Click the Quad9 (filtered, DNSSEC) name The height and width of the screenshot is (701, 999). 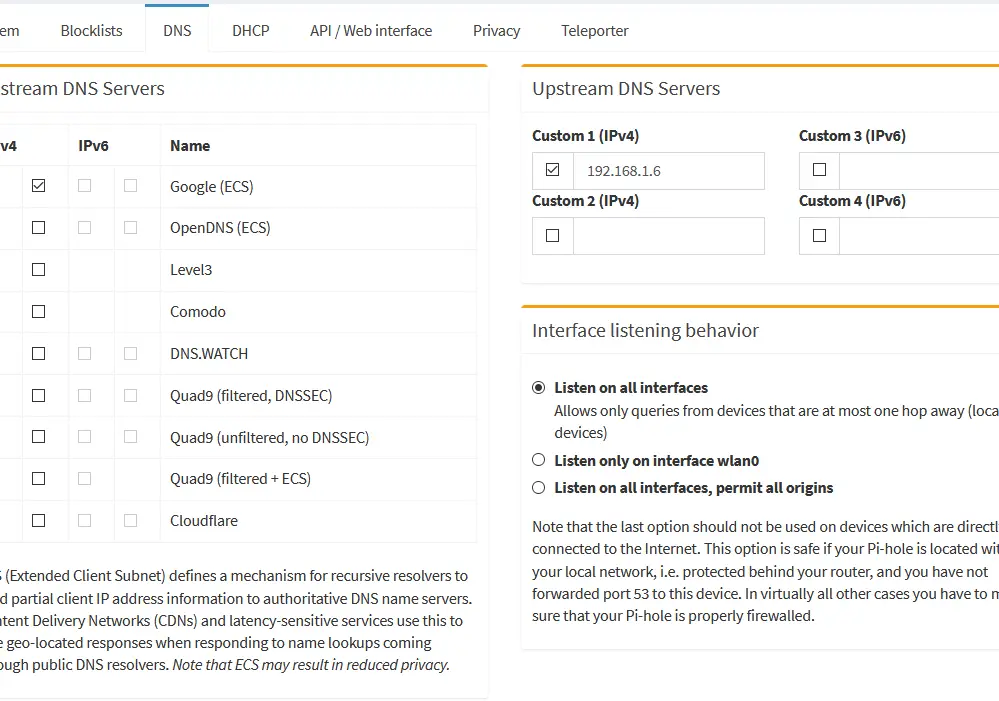tap(251, 396)
